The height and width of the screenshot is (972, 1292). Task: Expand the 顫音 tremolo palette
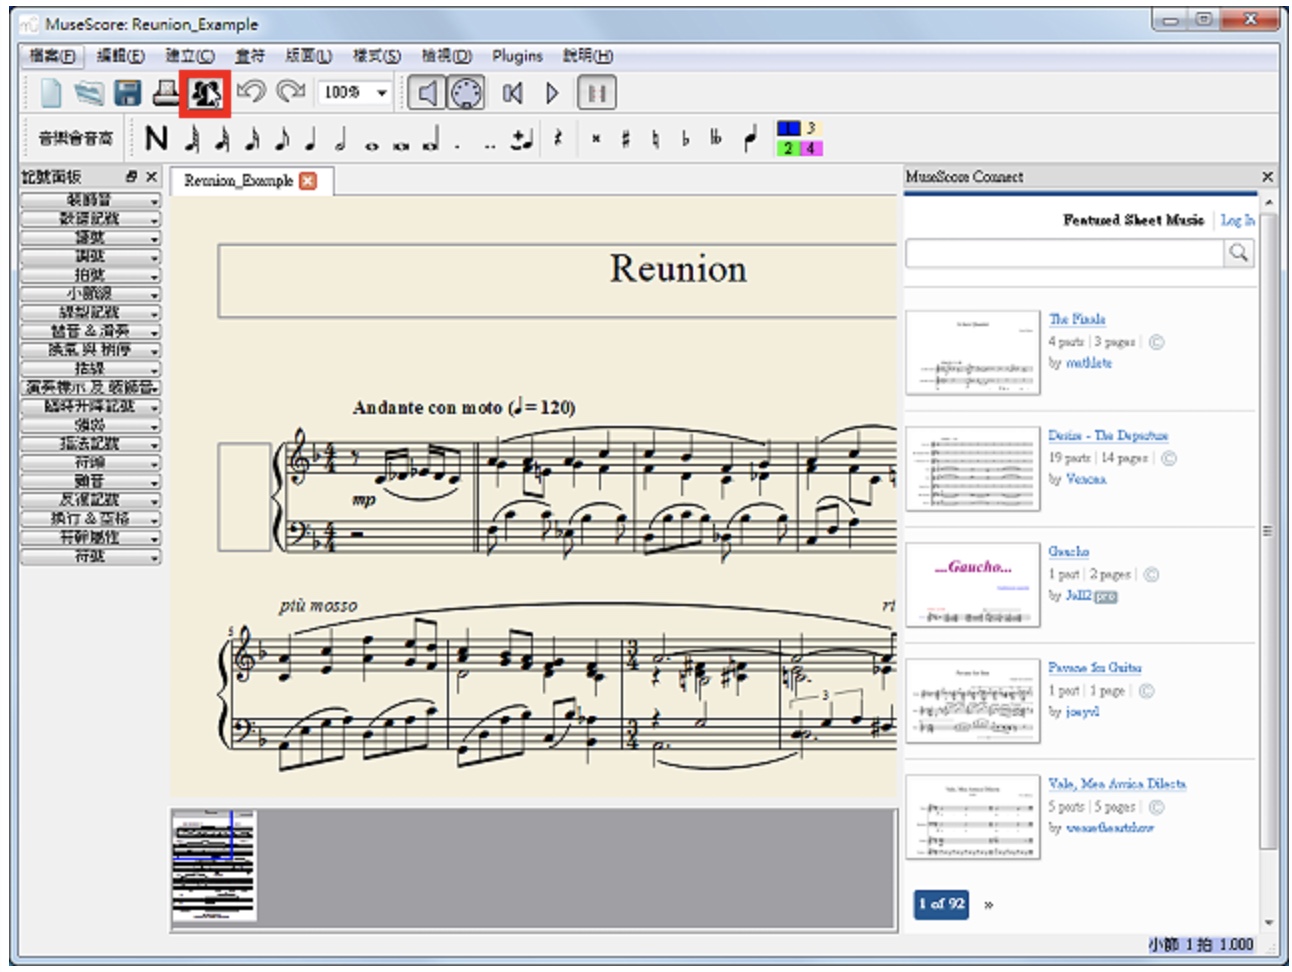91,481
